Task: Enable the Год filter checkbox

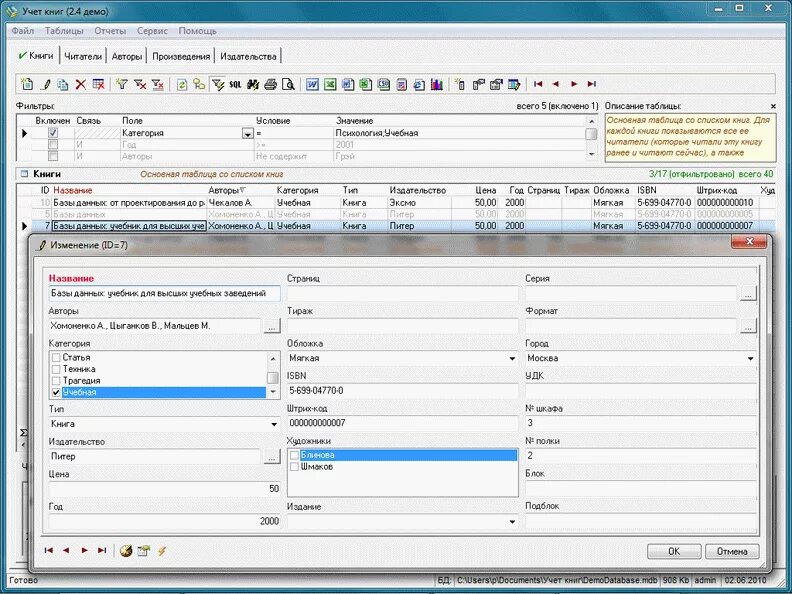Action: 53,144
